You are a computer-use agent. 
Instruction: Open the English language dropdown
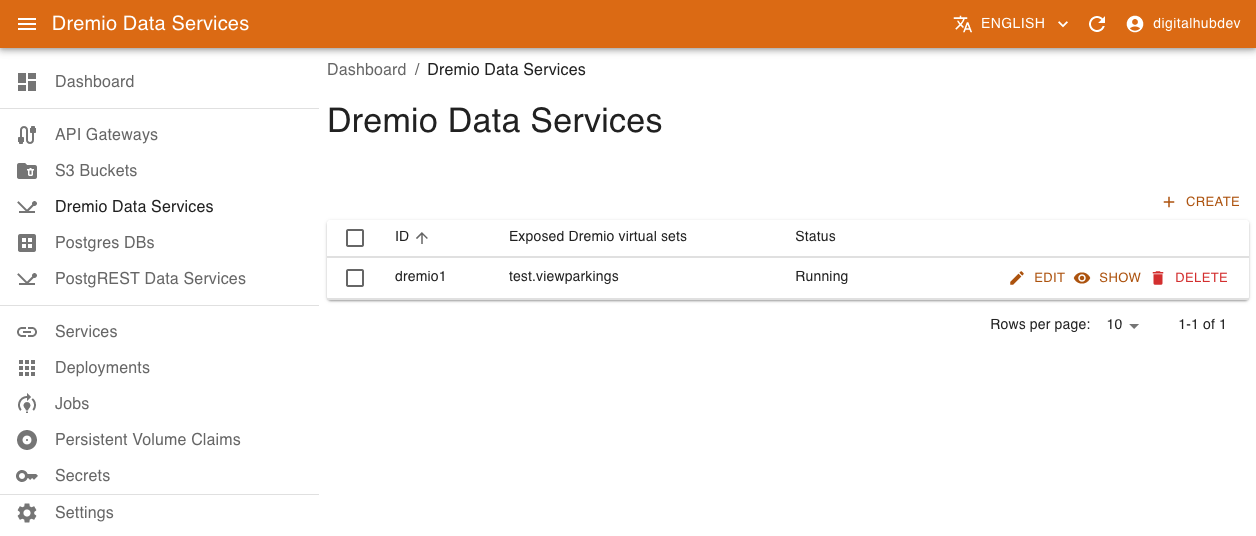click(x=1011, y=24)
